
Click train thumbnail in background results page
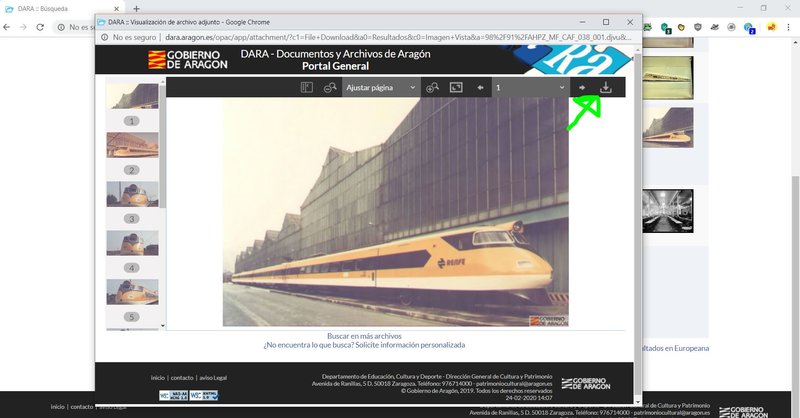point(668,127)
